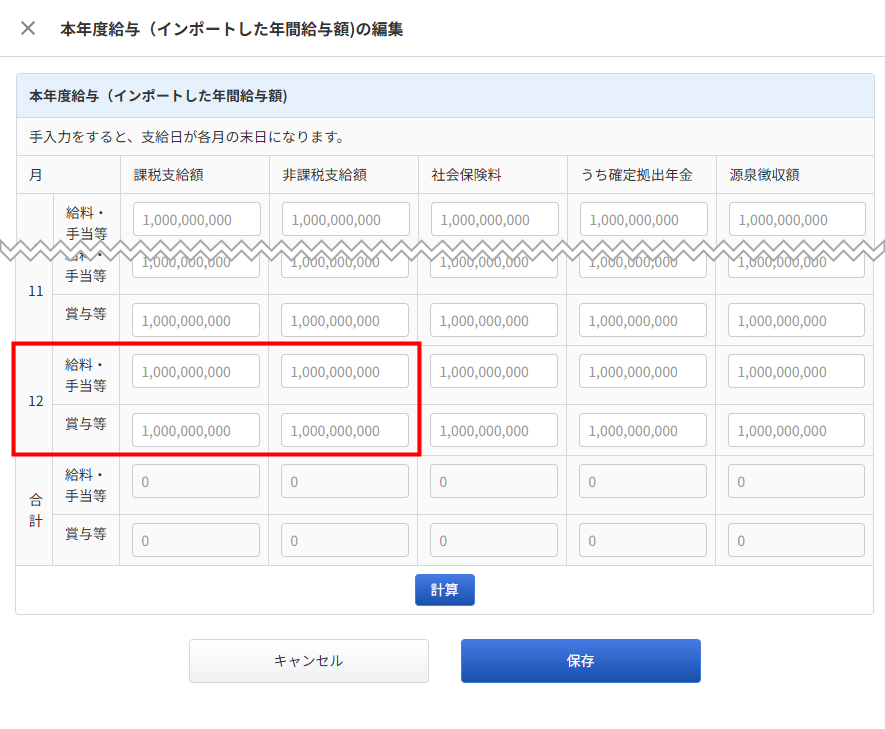Screen dimensions: 885x729
Task: Click month 11 賞与等 課税支給額 field
Action: click(x=196, y=321)
